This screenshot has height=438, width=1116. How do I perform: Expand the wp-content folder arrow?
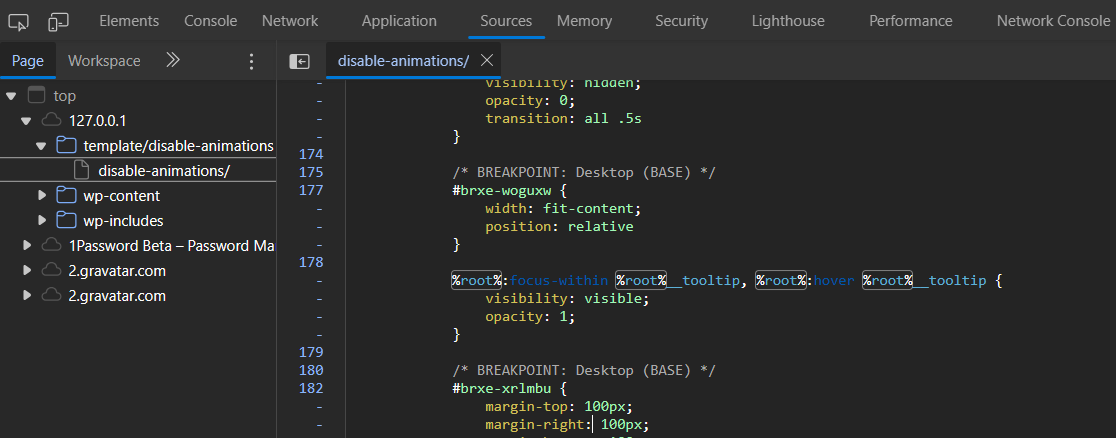(x=42, y=195)
